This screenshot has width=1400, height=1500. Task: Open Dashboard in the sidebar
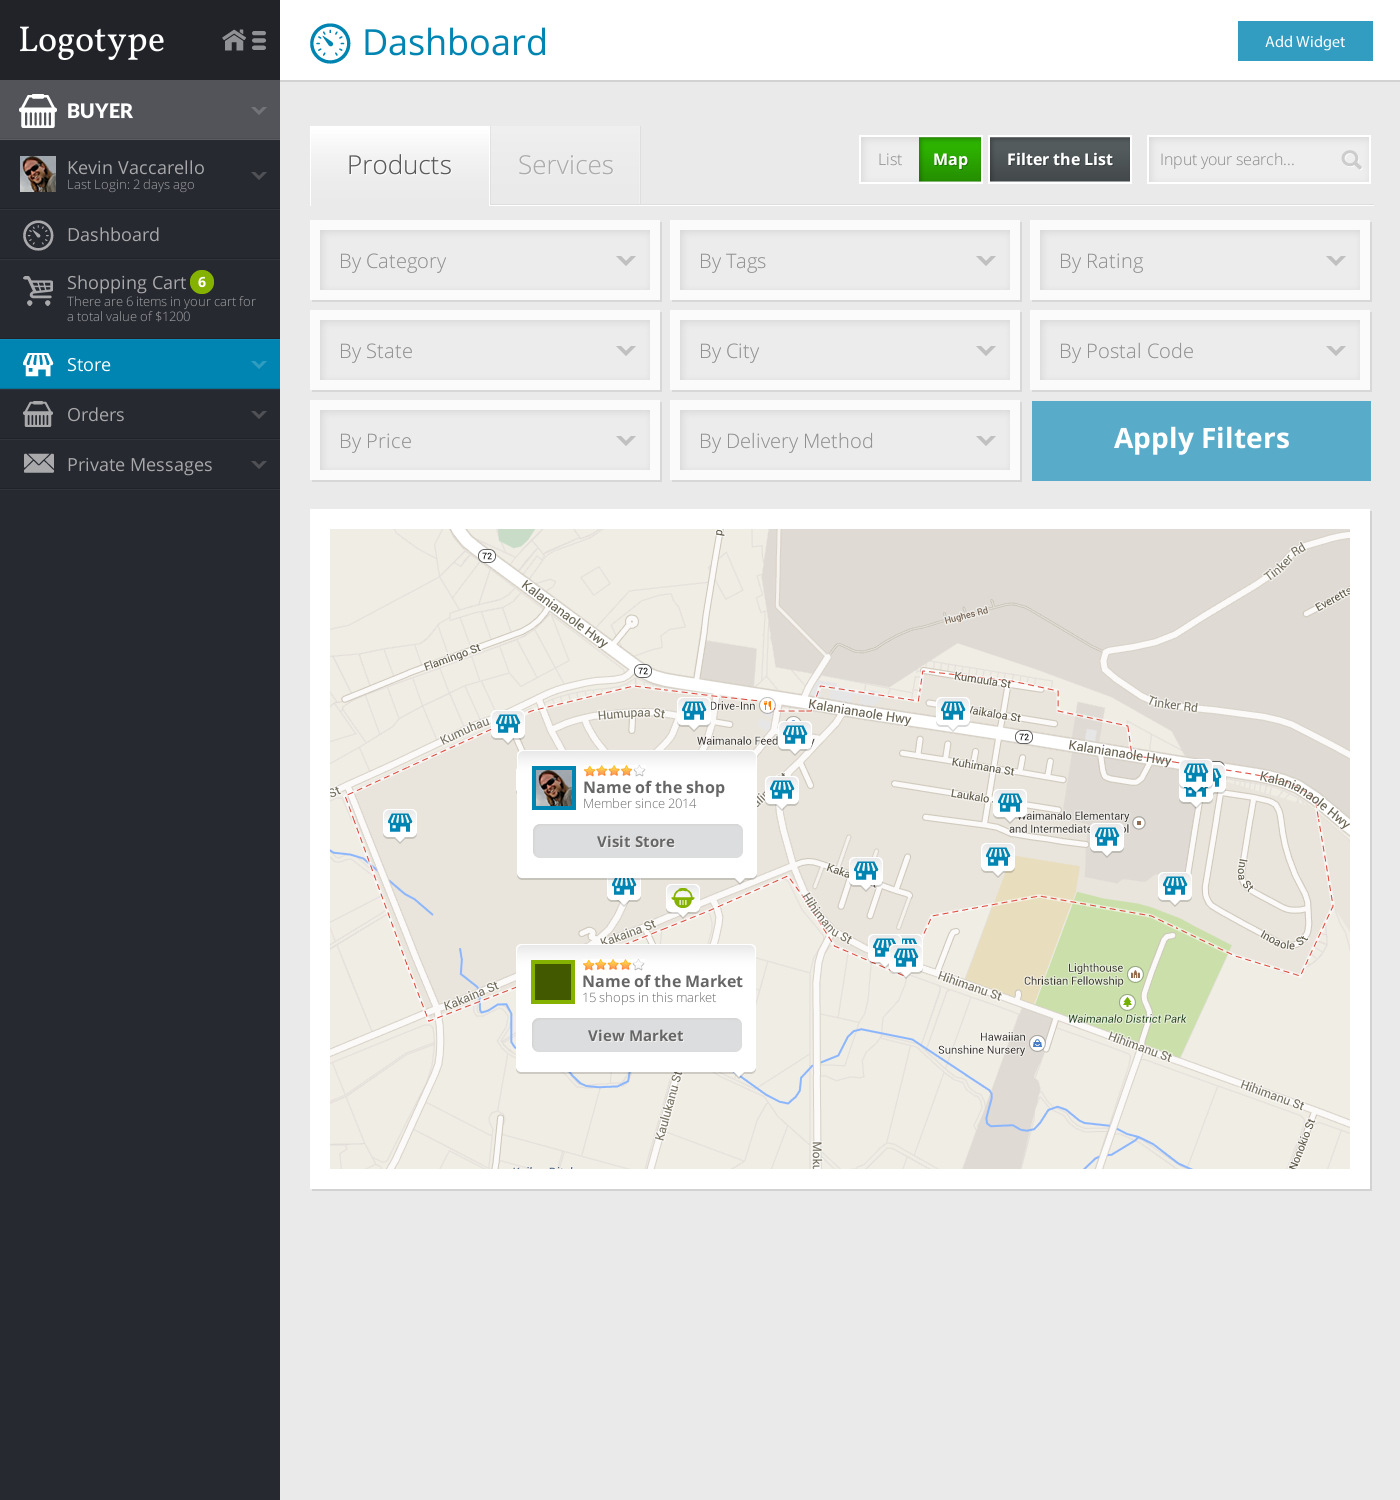pyautogui.click(x=140, y=235)
